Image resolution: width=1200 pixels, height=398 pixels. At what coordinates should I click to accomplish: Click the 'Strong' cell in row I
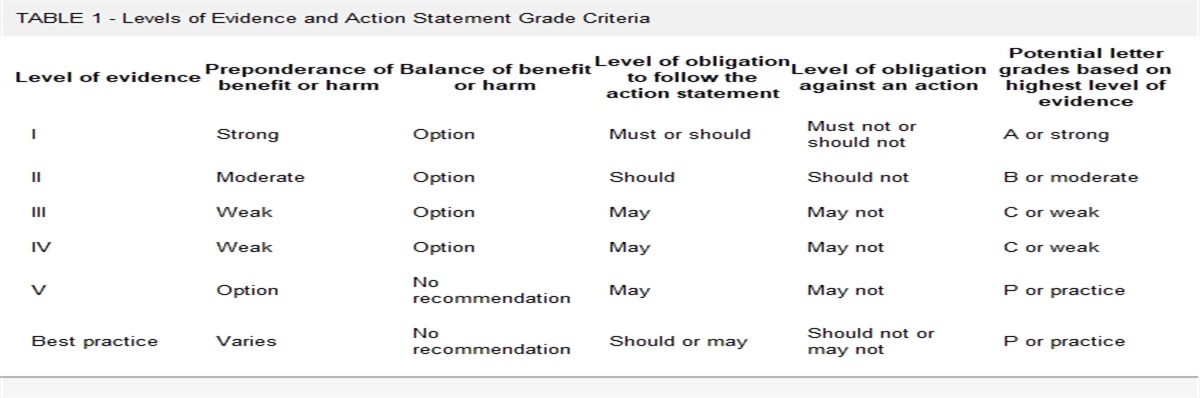(248, 134)
